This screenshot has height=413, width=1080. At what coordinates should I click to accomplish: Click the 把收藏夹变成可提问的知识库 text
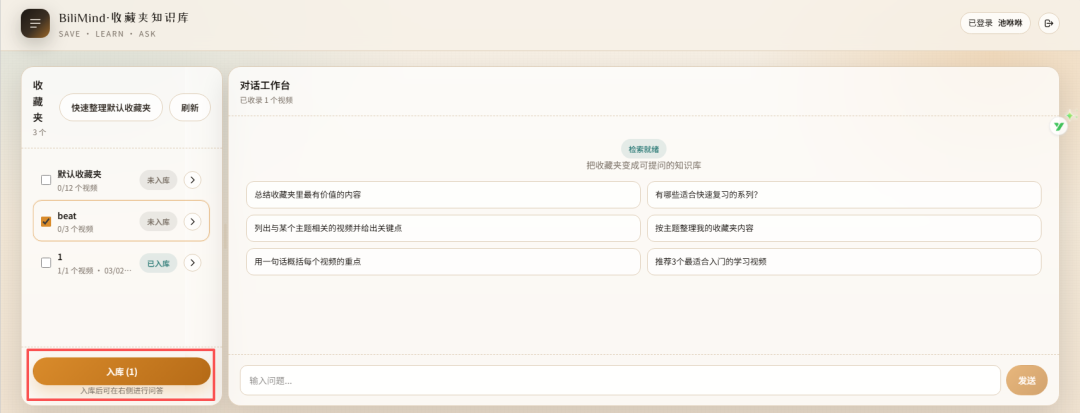point(643,166)
